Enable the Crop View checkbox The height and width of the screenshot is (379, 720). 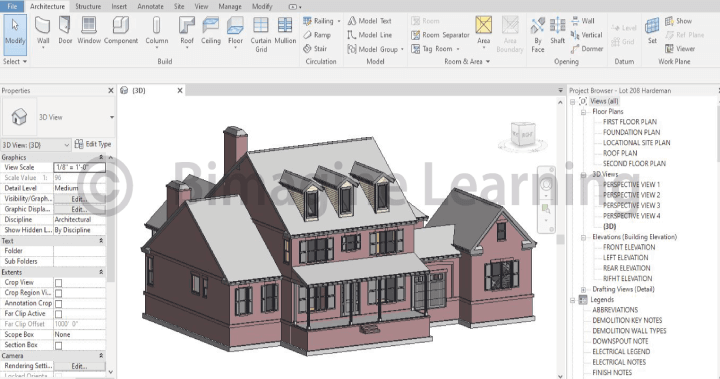pos(58,283)
